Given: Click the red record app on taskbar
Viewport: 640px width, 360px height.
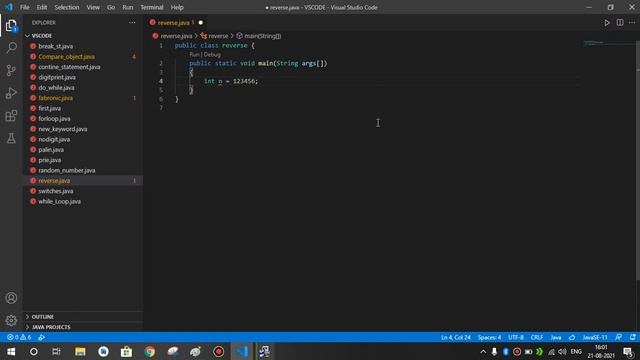Looking at the screenshot, I should coord(218,351).
